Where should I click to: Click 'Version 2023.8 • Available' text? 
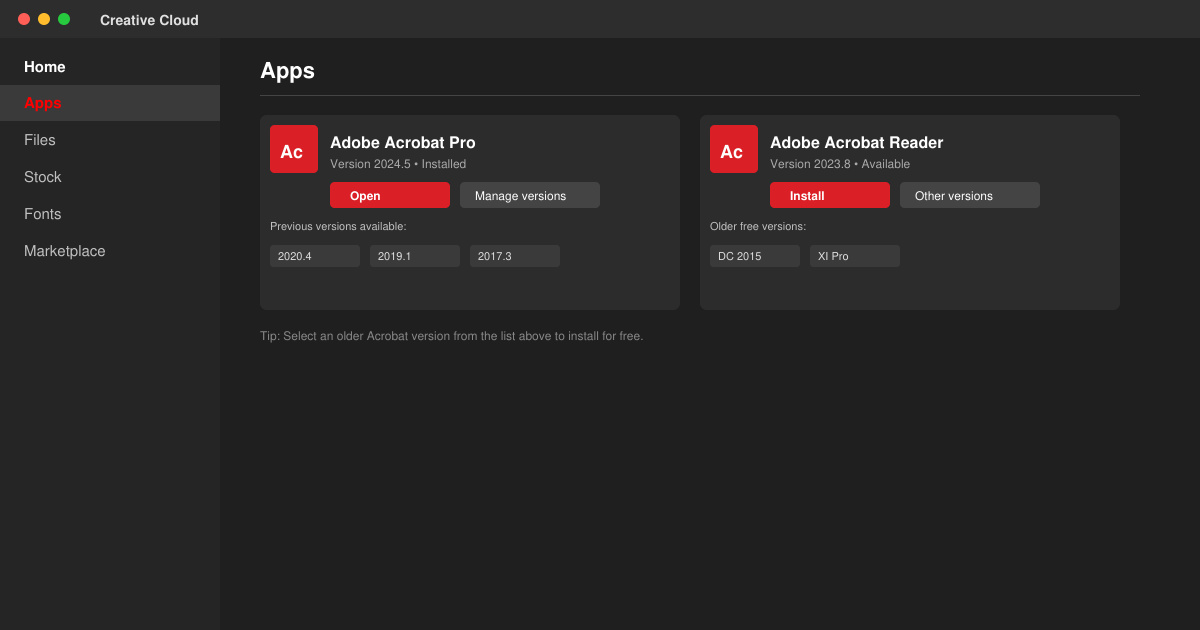click(x=840, y=164)
